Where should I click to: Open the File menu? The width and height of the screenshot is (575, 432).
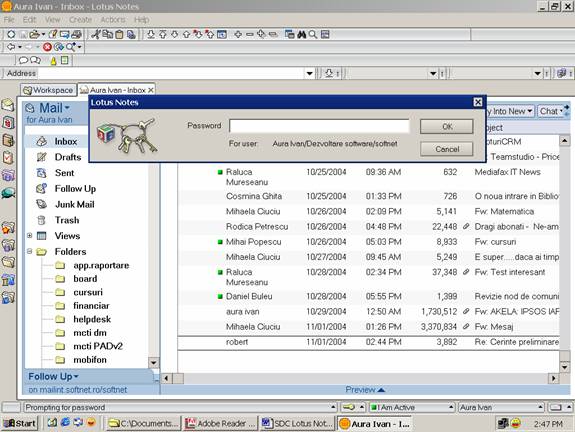pos(9,19)
